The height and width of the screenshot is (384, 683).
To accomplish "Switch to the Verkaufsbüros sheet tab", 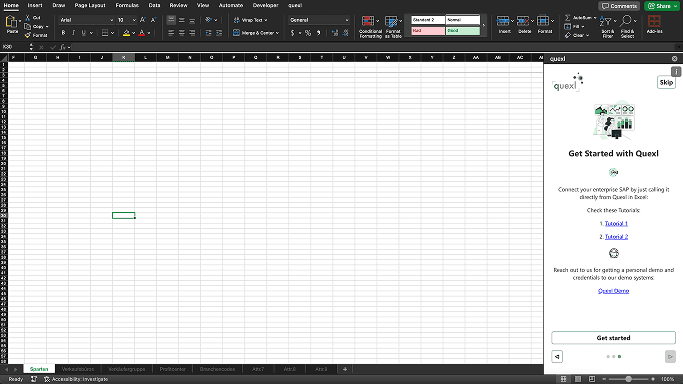I will (78, 369).
